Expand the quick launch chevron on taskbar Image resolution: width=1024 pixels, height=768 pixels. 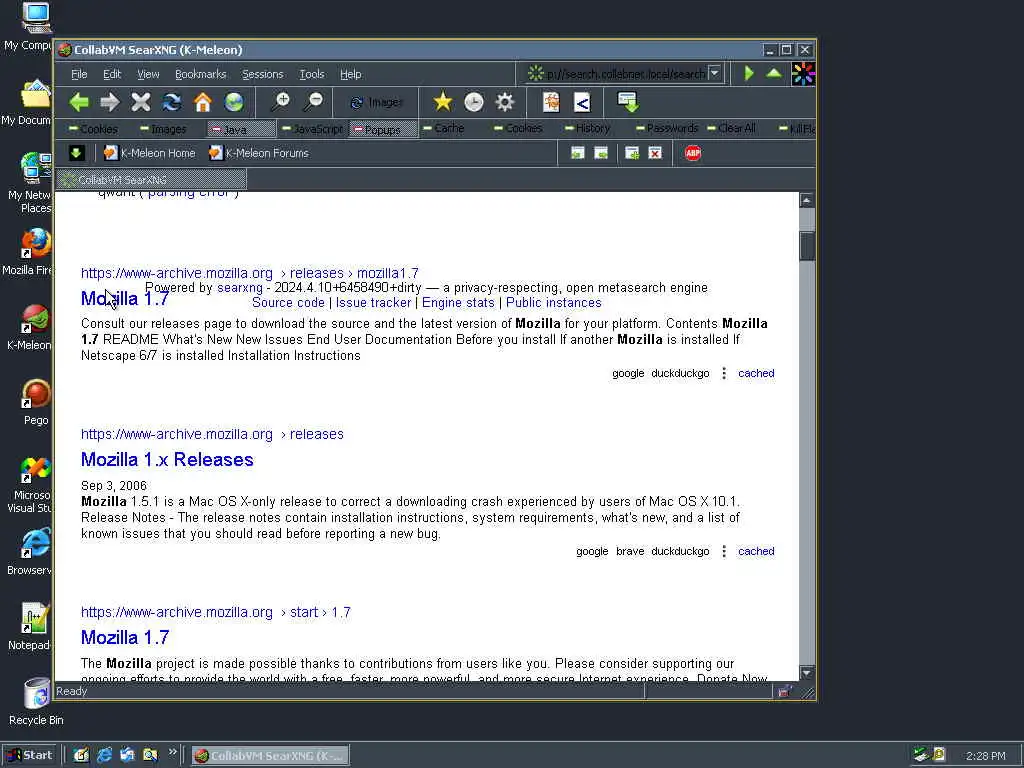pos(172,752)
